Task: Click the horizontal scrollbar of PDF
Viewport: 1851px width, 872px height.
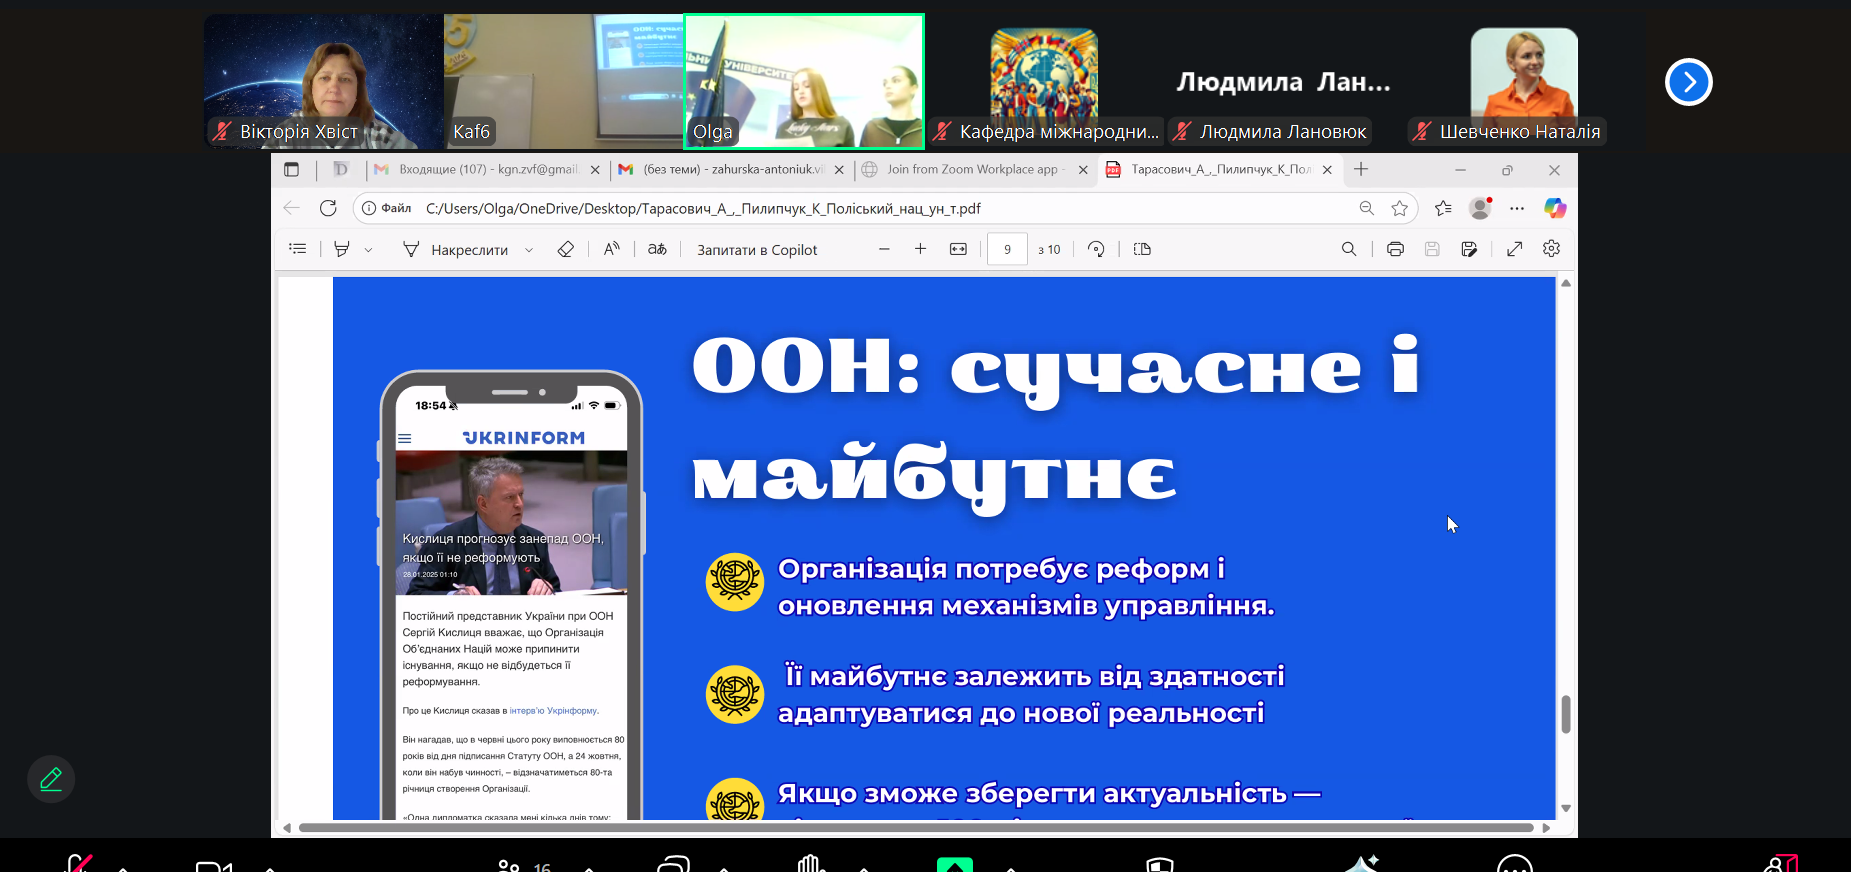Action: tap(916, 828)
